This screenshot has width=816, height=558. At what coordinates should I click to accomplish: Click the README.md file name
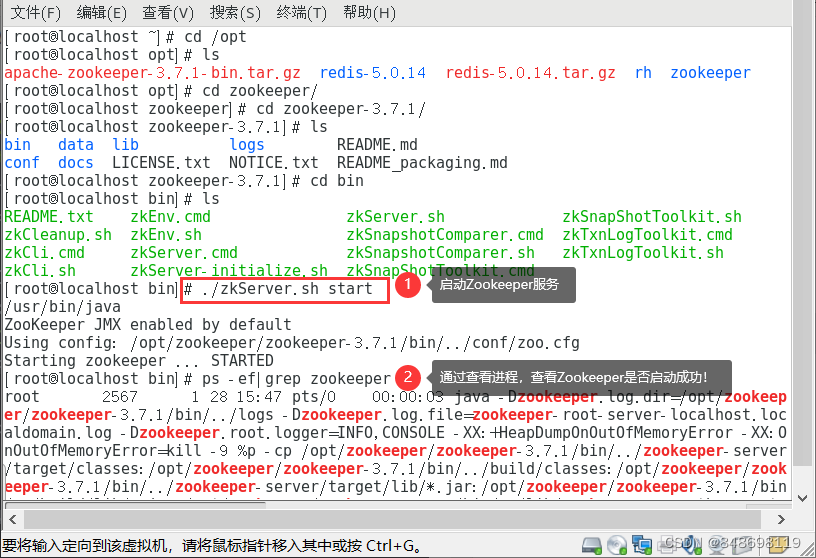(x=377, y=145)
